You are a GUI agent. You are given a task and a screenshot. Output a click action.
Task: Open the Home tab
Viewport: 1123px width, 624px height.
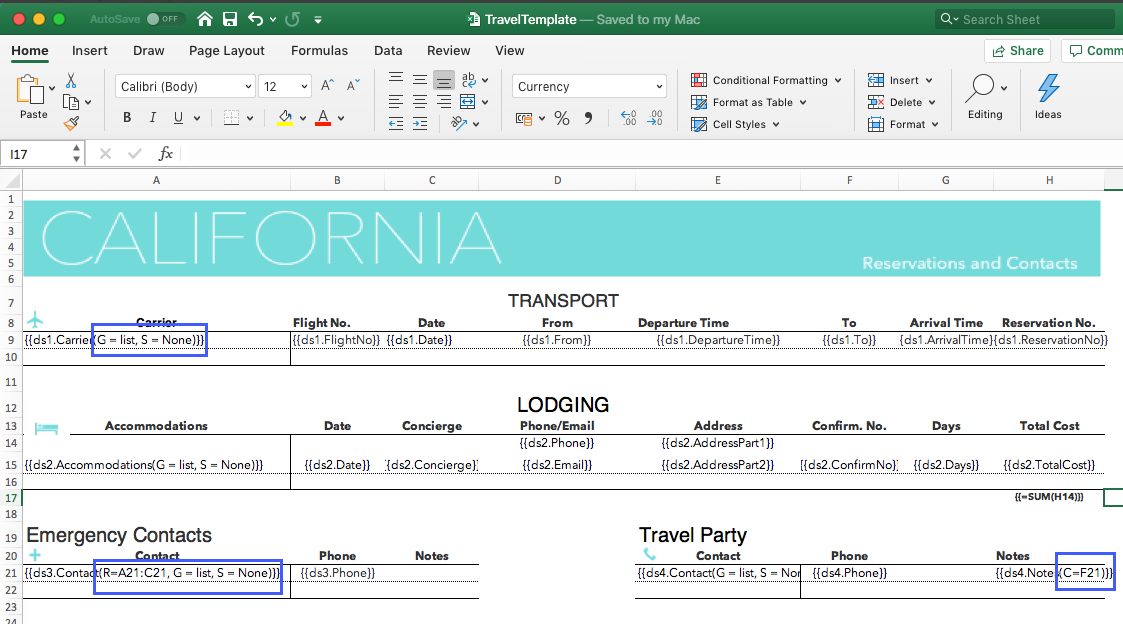coord(30,51)
